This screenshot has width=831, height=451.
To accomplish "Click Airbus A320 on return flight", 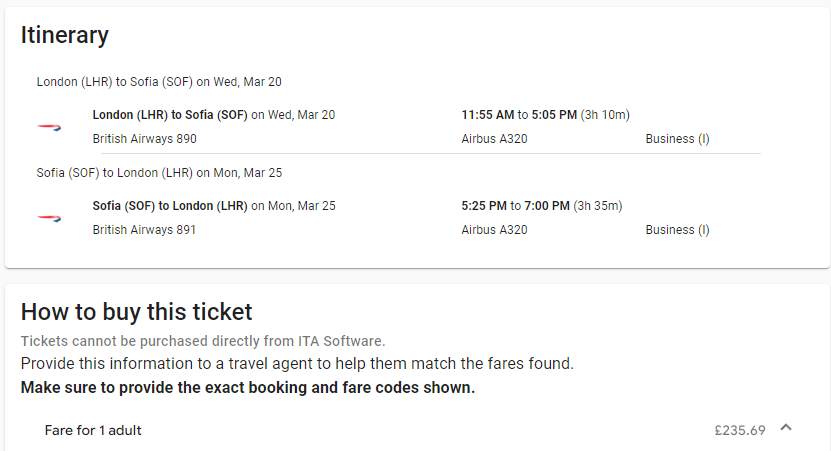I will coord(494,230).
